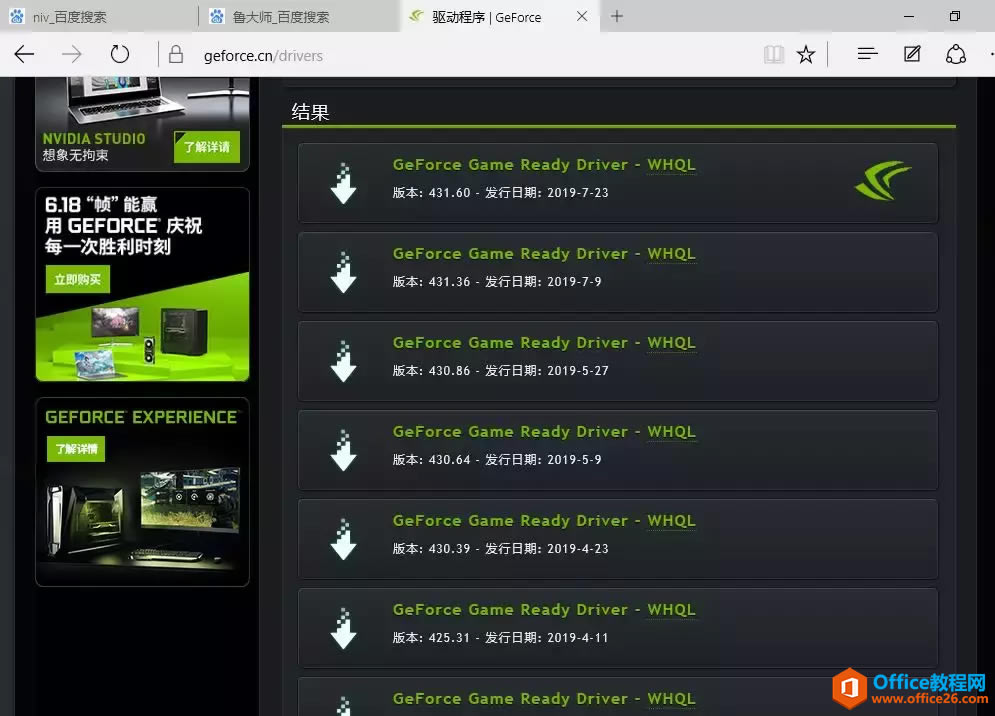
Task: Open NVIDIA Studio laptop banner image
Action: pos(142,124)
